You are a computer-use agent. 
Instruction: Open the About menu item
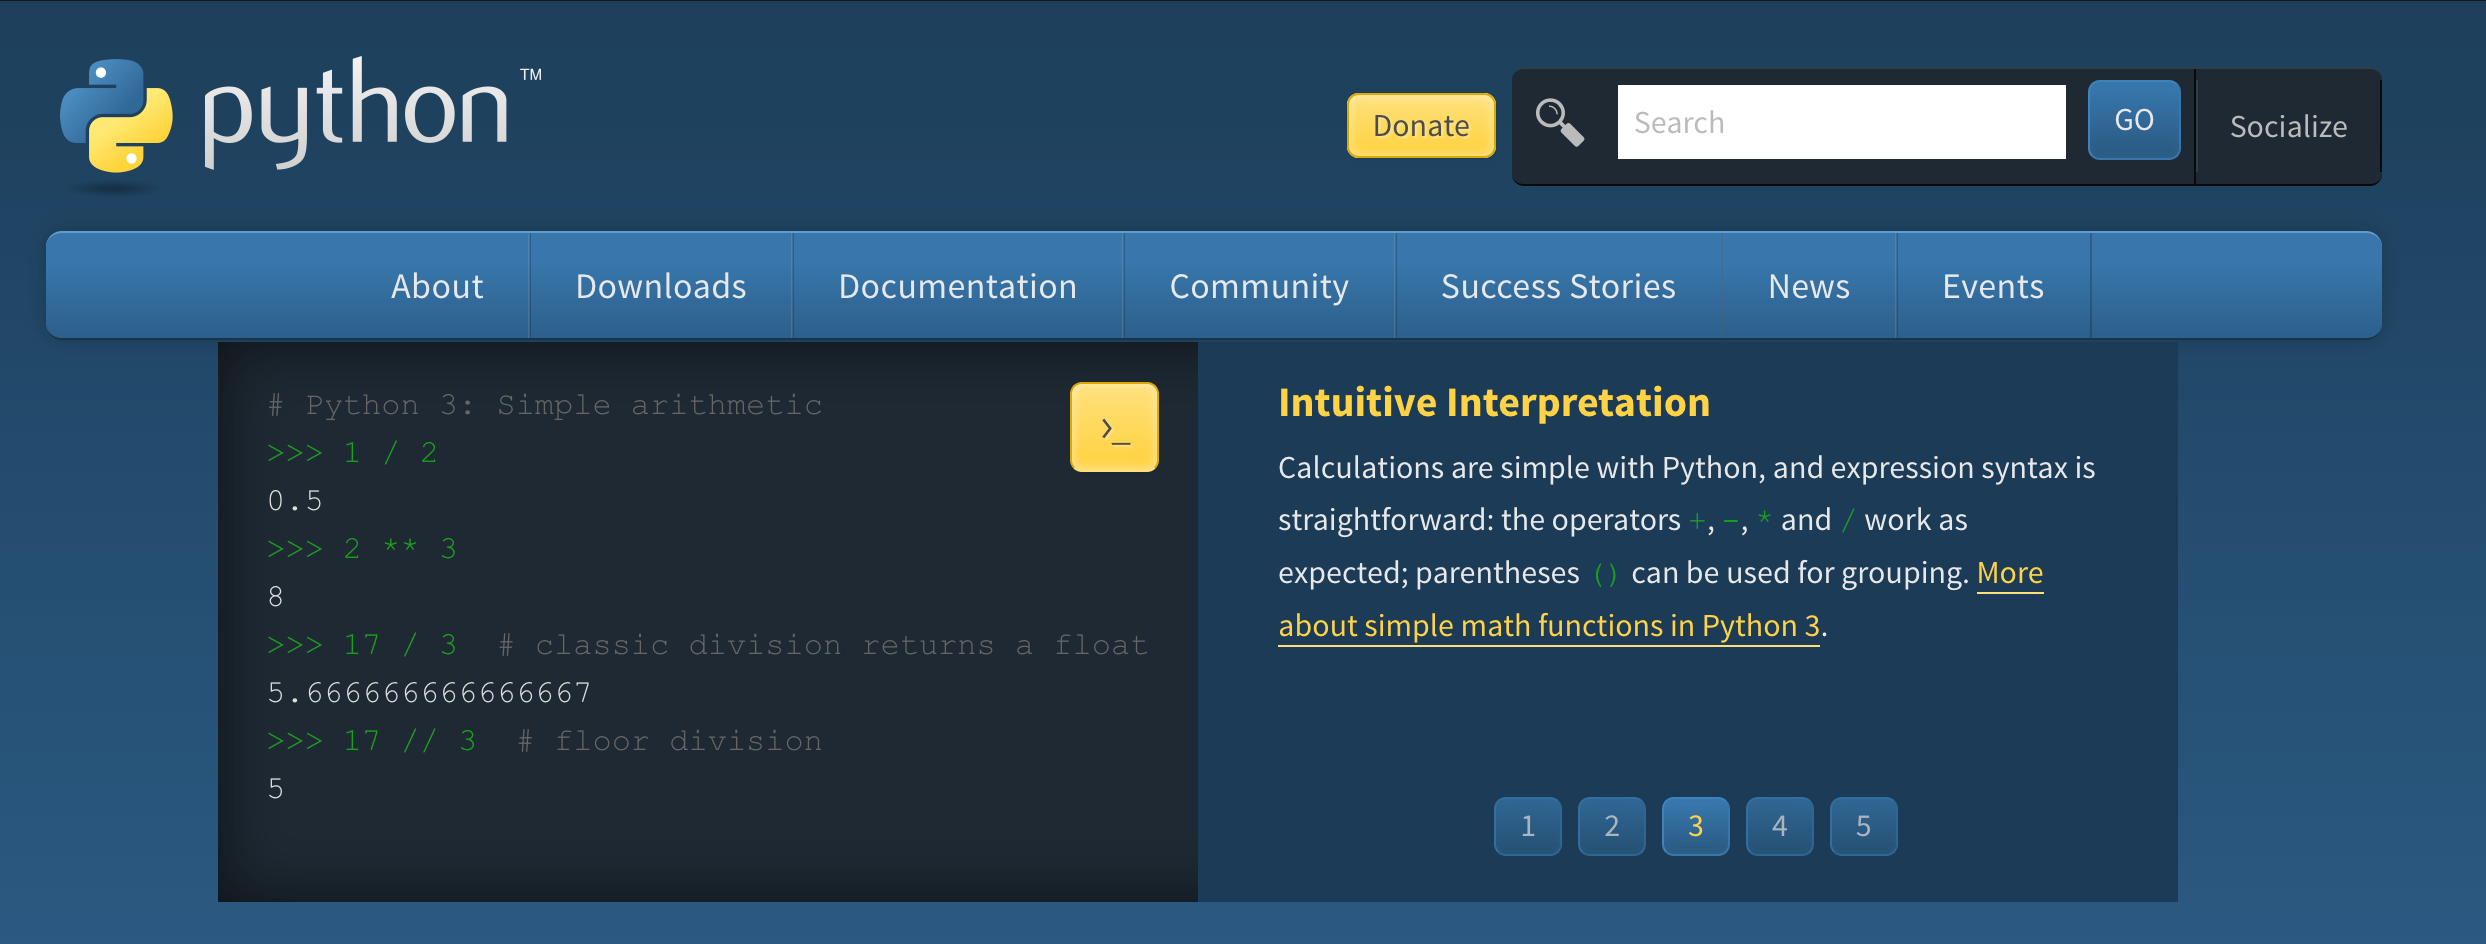437,286
